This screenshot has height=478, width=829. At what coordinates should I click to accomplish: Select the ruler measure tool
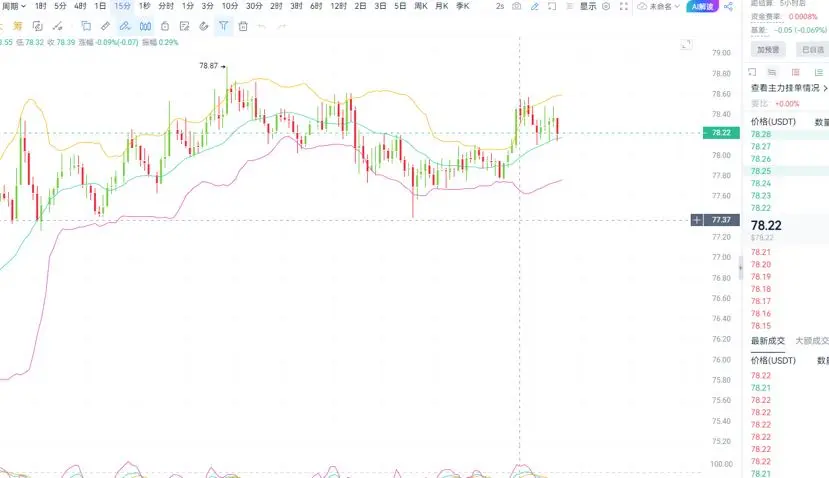(x=105, y=26)
